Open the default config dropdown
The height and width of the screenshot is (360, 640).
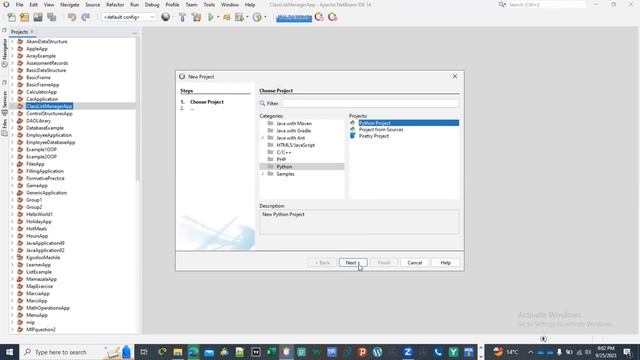[129, 17]
